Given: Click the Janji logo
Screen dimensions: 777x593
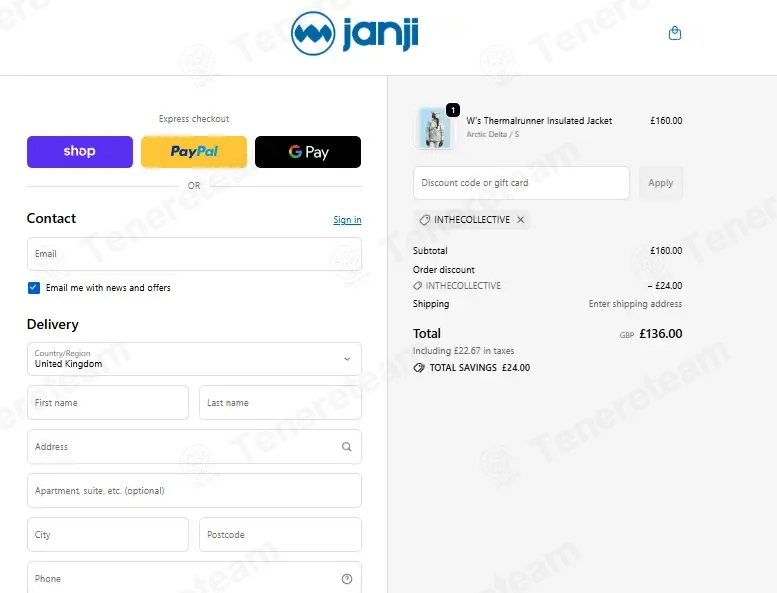Looking at the screenshot, I should [x=355, y=34].
